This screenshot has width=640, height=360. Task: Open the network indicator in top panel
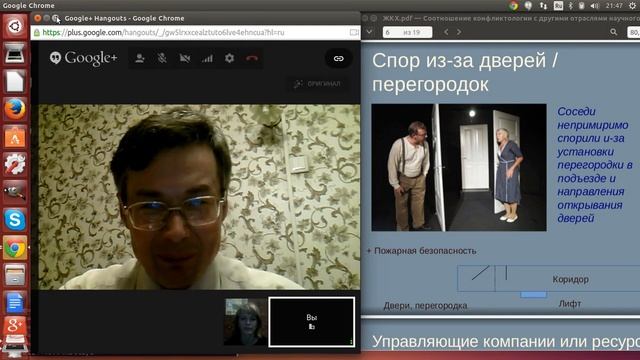(x=543, y=5)
